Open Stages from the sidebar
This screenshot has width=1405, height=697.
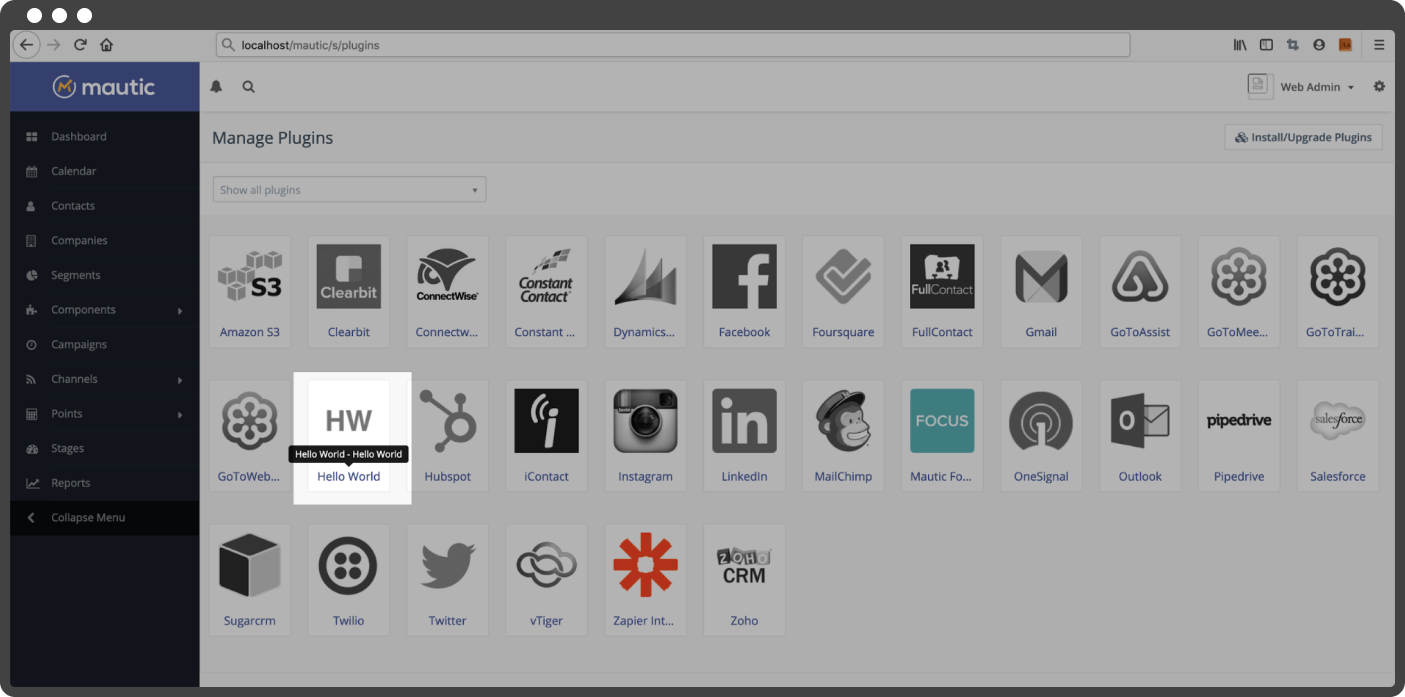pyautogui.click(x=105, y=449)
